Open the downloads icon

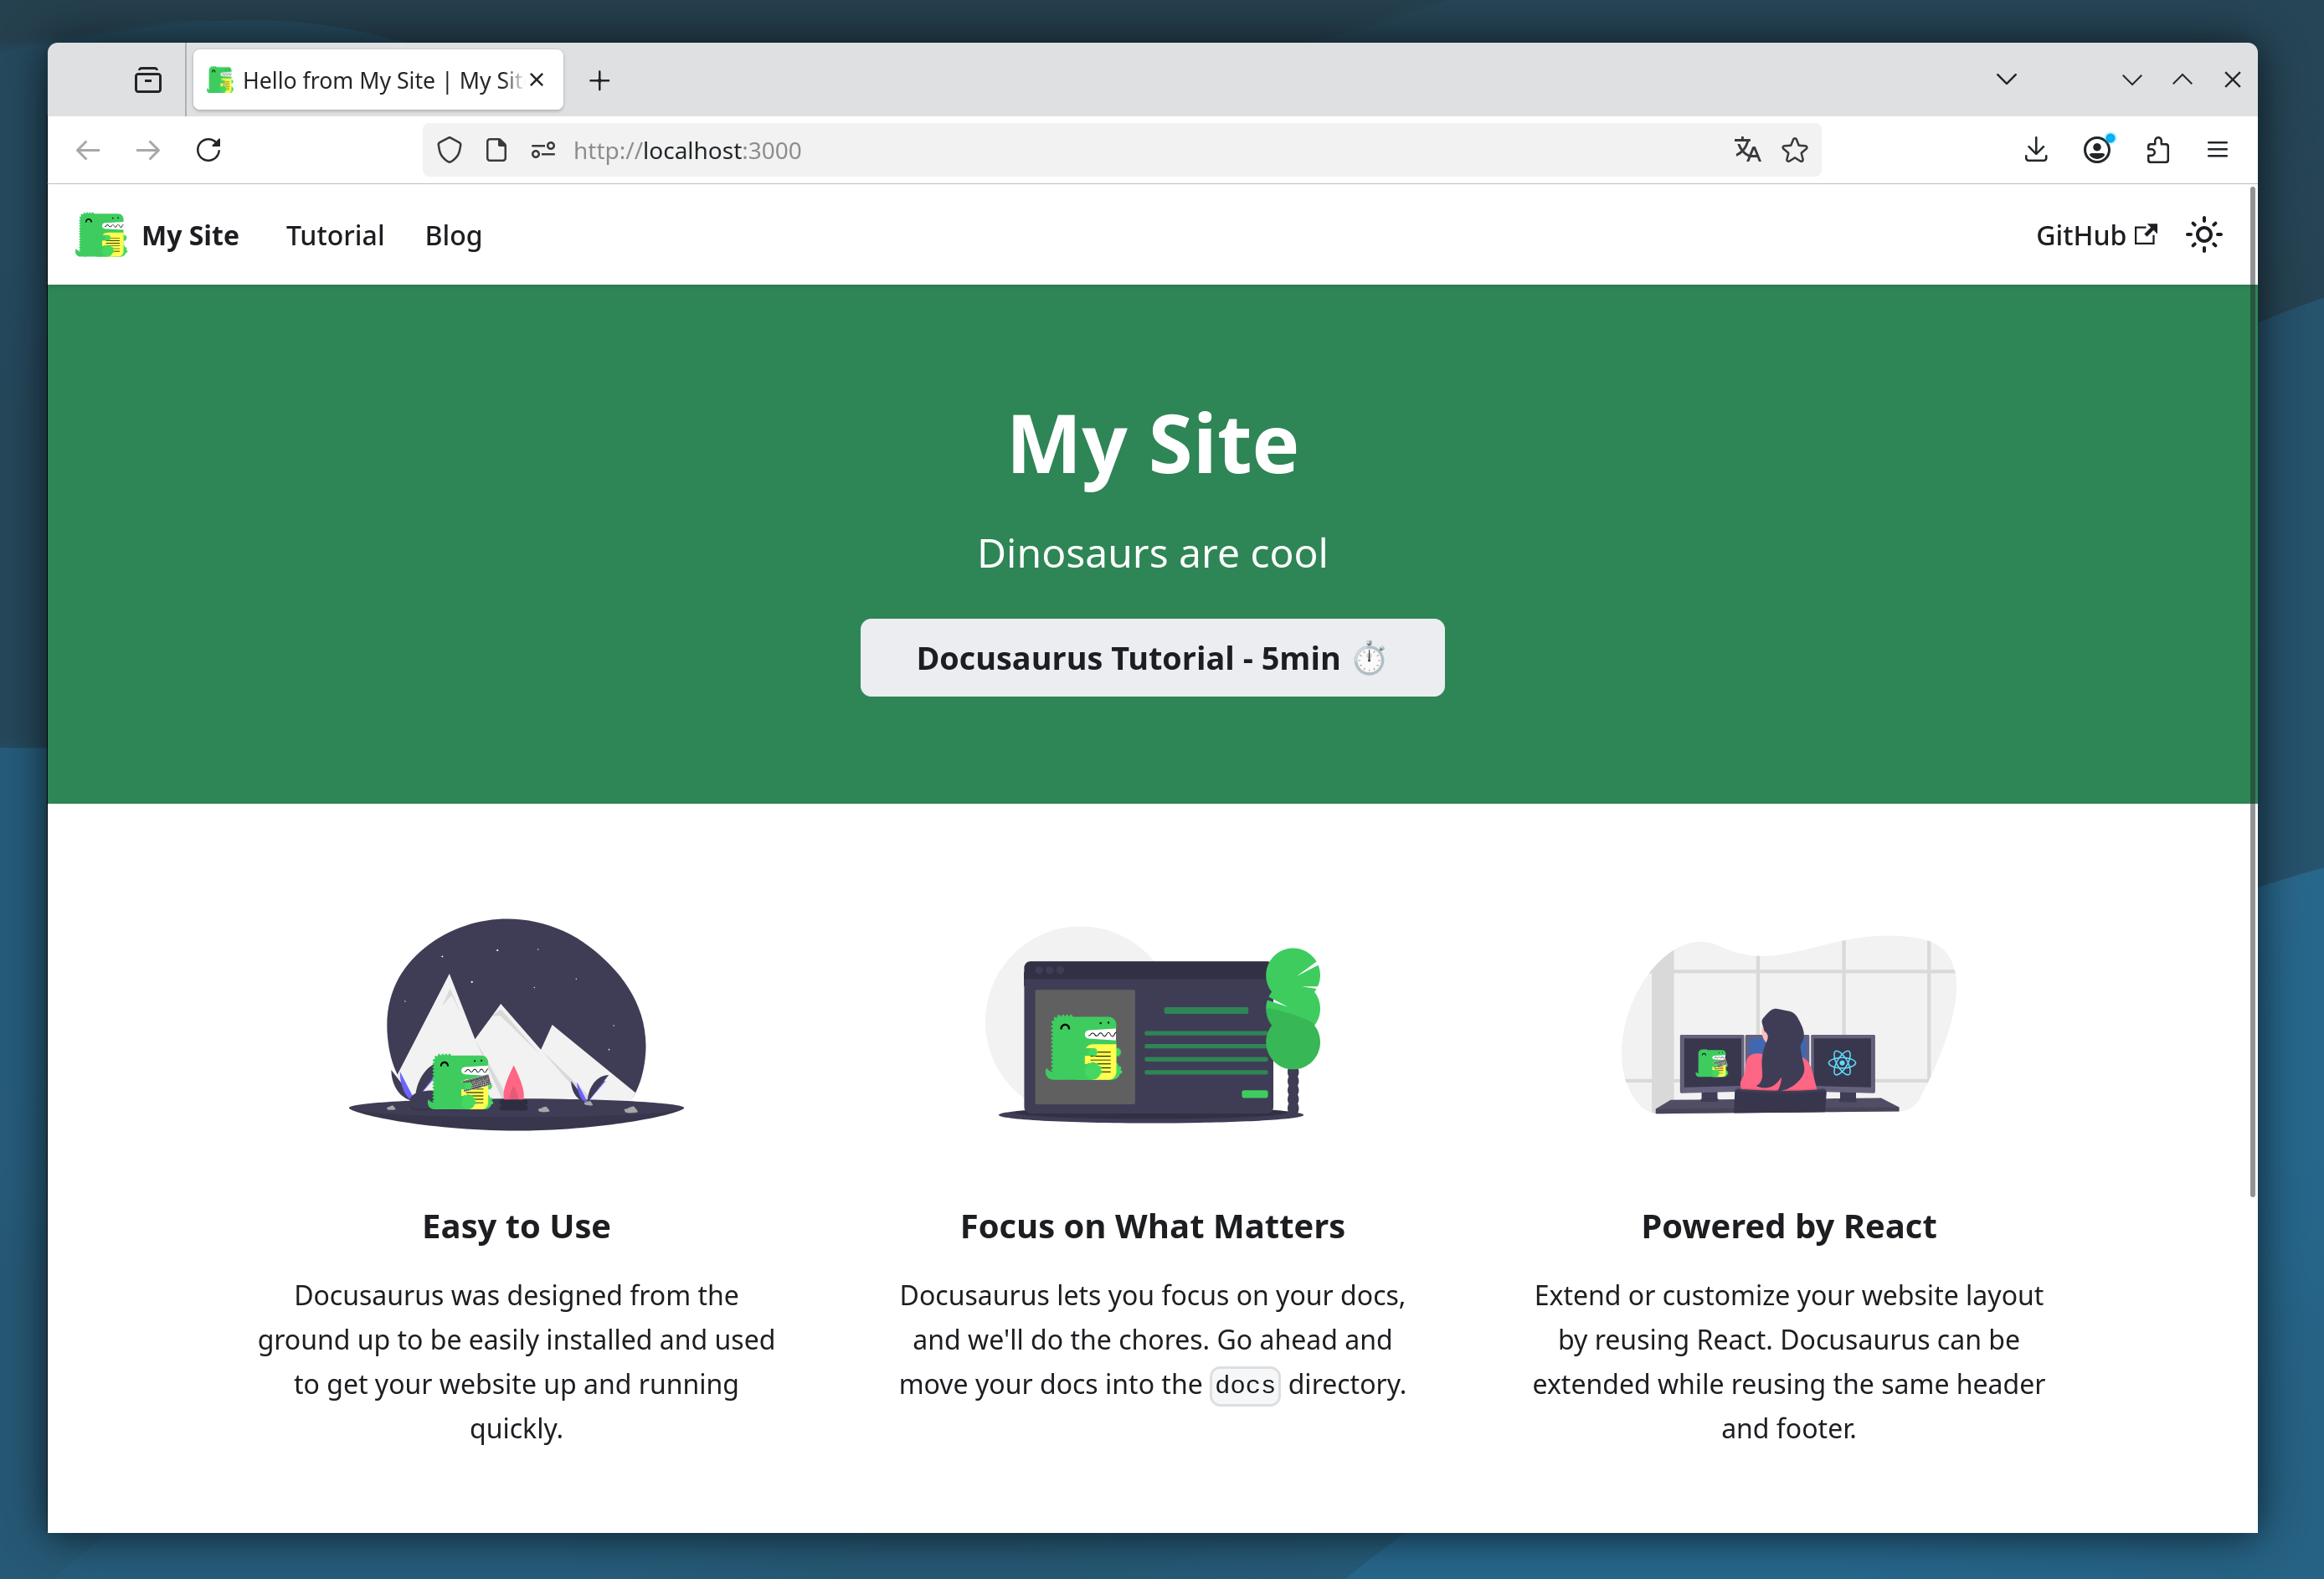click(x=2035, y=150)
